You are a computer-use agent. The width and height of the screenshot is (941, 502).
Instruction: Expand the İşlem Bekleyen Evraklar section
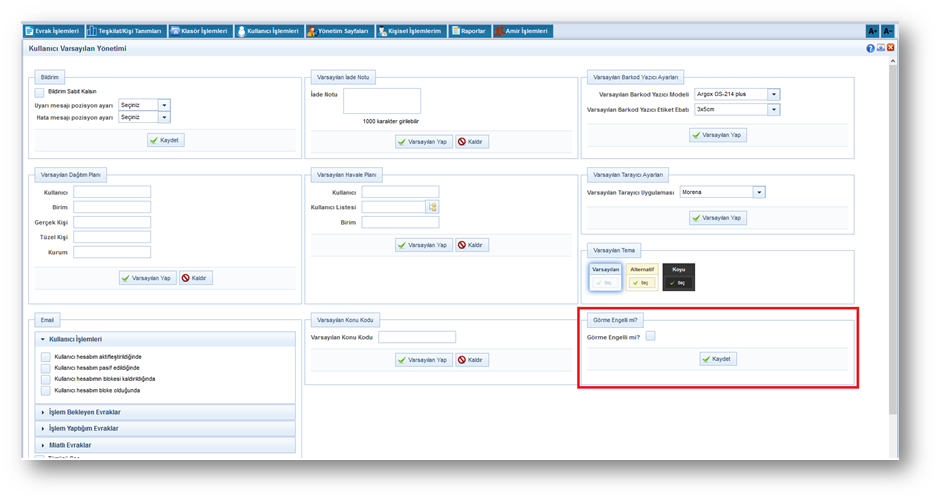tap(165, 412)
